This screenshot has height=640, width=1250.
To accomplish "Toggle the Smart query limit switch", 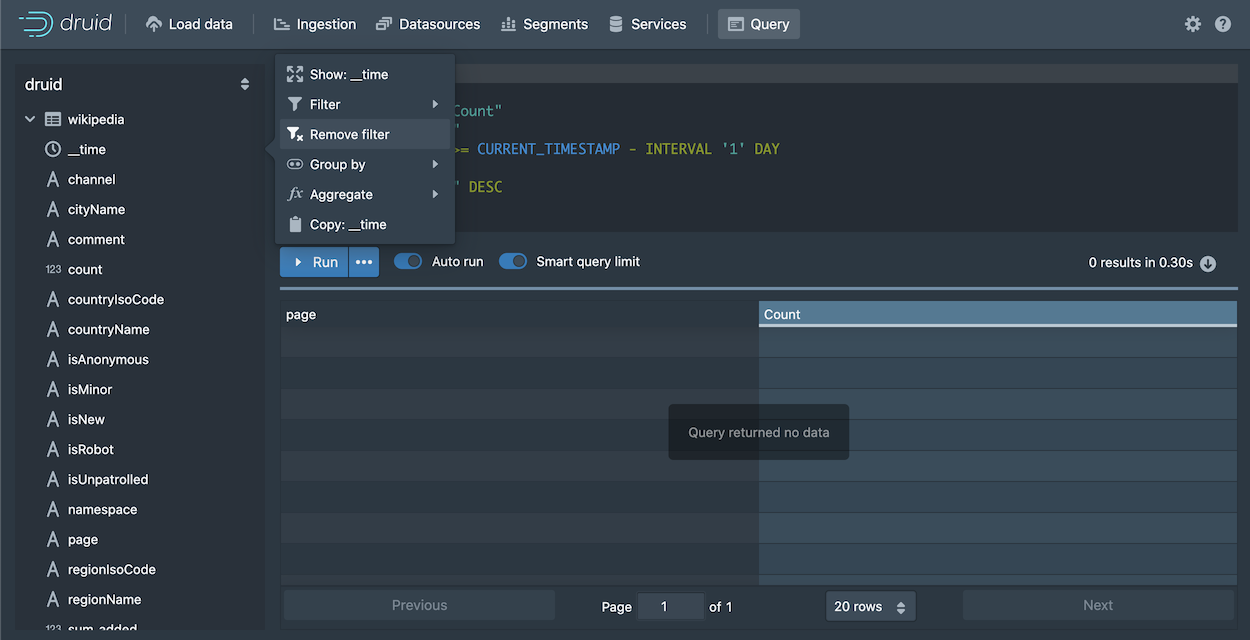I will [513, 261].
